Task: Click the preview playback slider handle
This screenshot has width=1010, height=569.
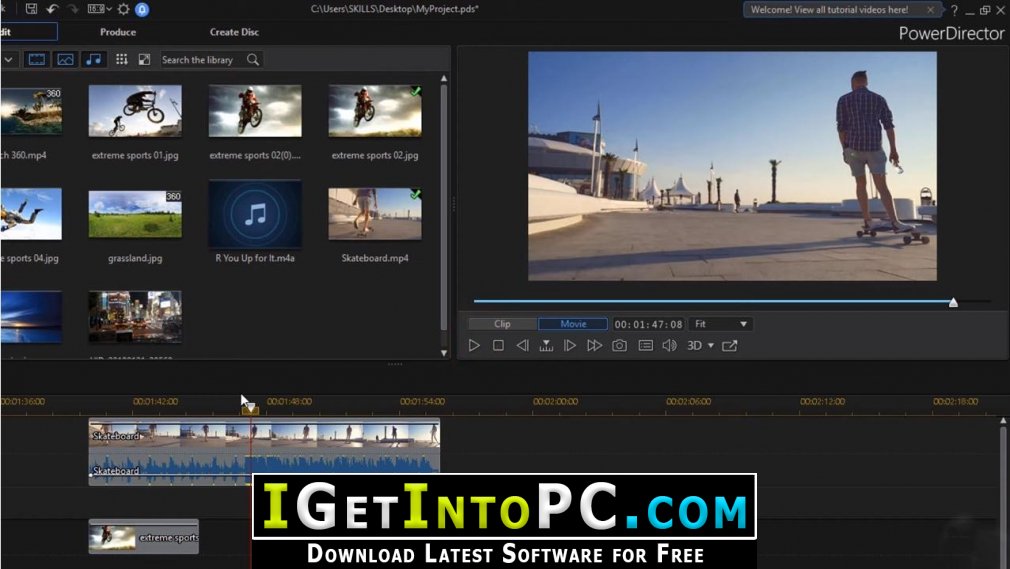Action: [x=953, y=302]
